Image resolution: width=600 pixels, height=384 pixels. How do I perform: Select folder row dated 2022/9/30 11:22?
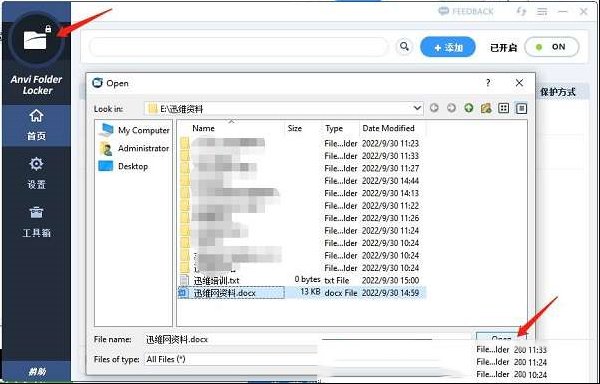point(301,206)
